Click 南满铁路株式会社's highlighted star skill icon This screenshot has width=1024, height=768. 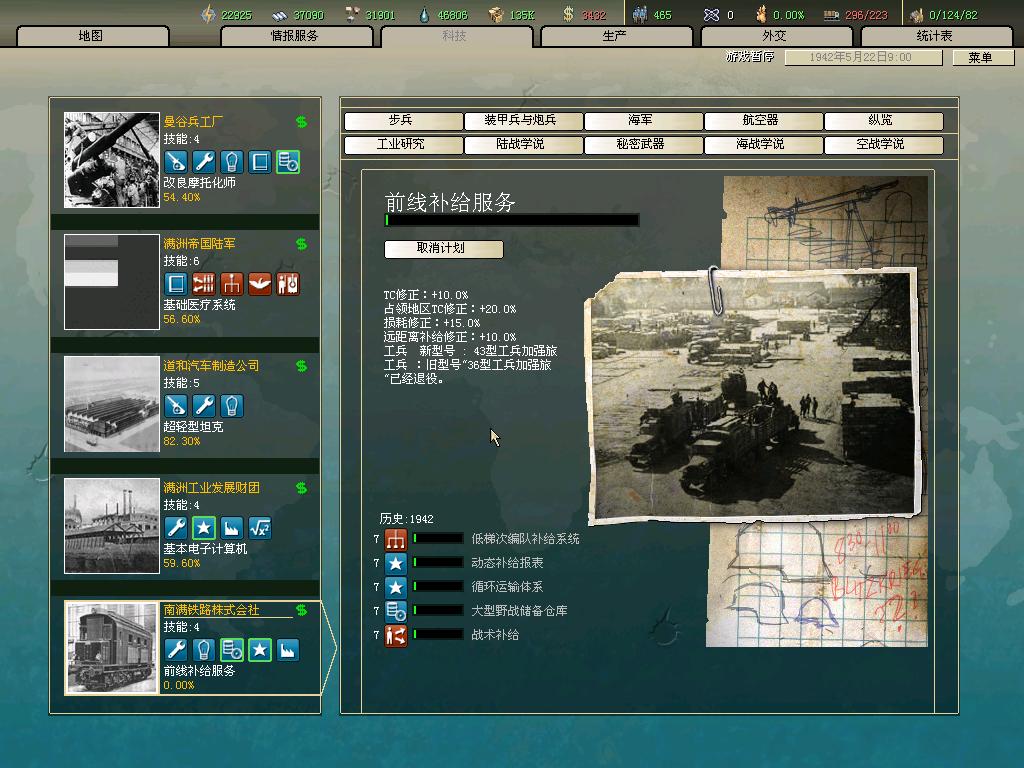click(260, 650)
